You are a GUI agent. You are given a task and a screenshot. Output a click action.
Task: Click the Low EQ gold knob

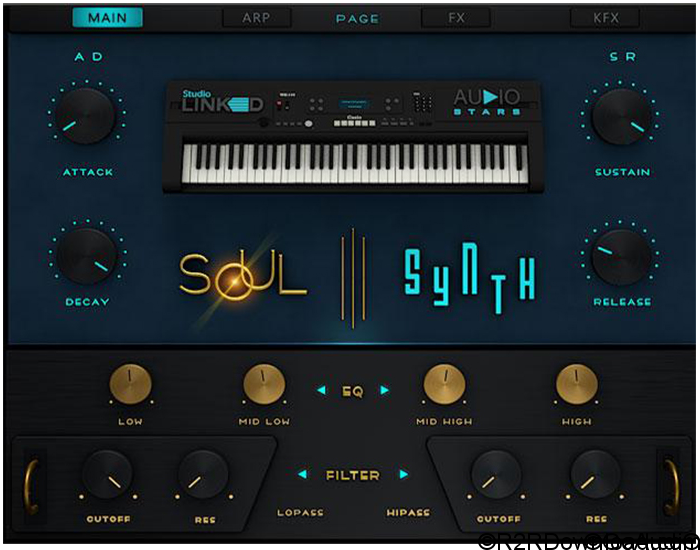[130, 384]
